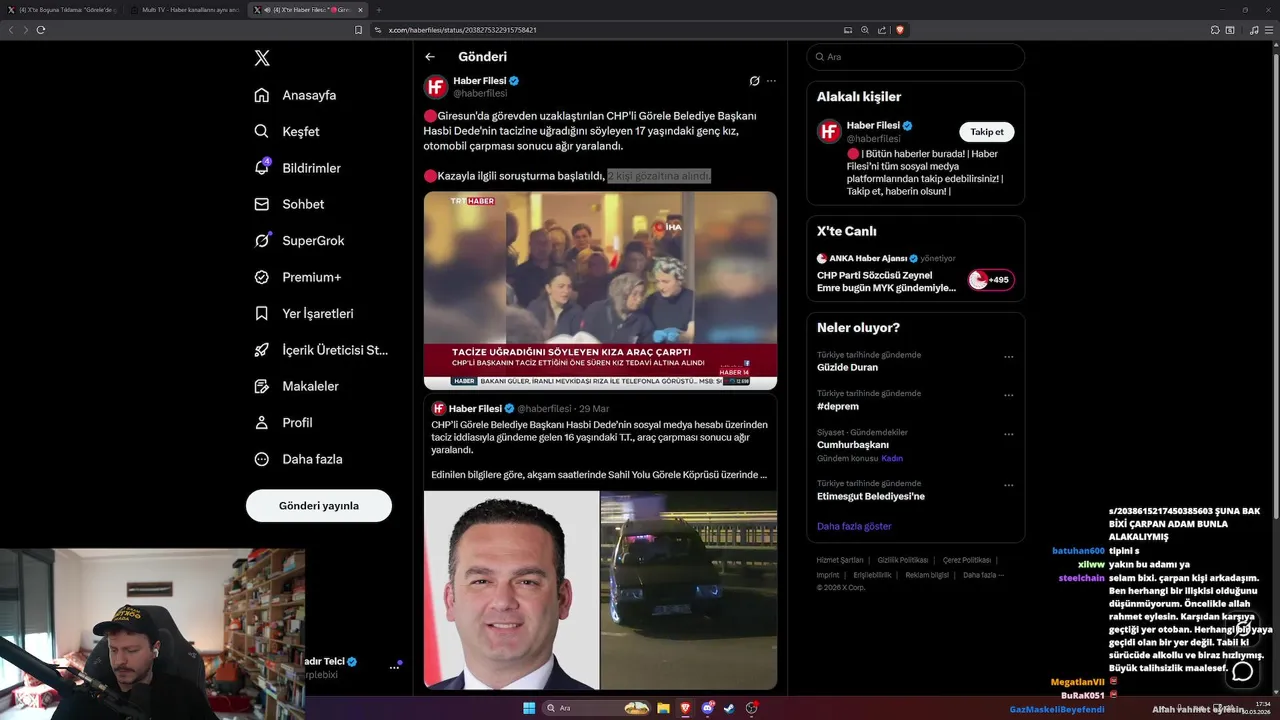Open account switcher dots near profile name
Screen dimensions: 1280x720
[394, 666]
